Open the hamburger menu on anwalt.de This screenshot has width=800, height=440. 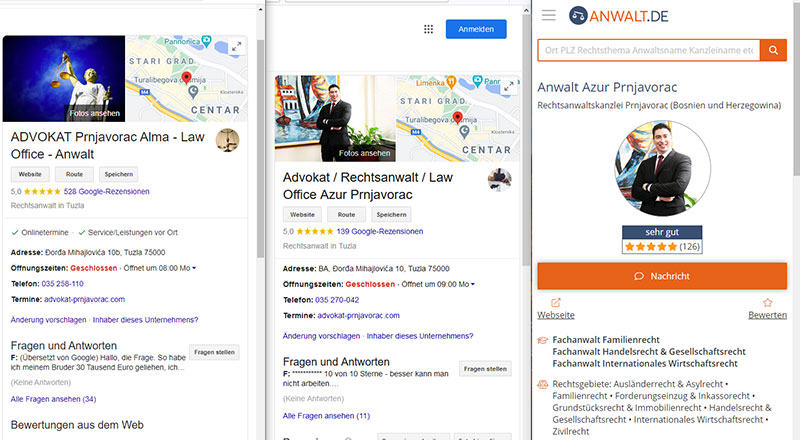[549, 15]
